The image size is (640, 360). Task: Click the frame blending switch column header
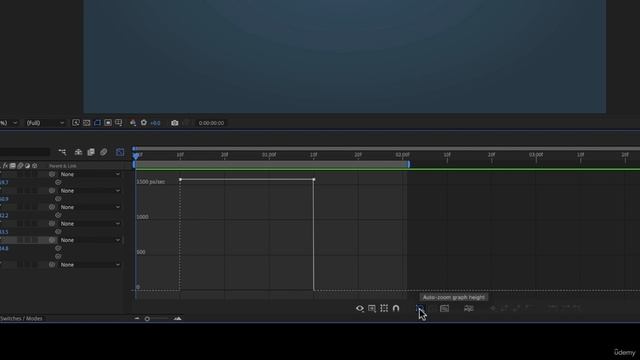[x=13, y=166]
